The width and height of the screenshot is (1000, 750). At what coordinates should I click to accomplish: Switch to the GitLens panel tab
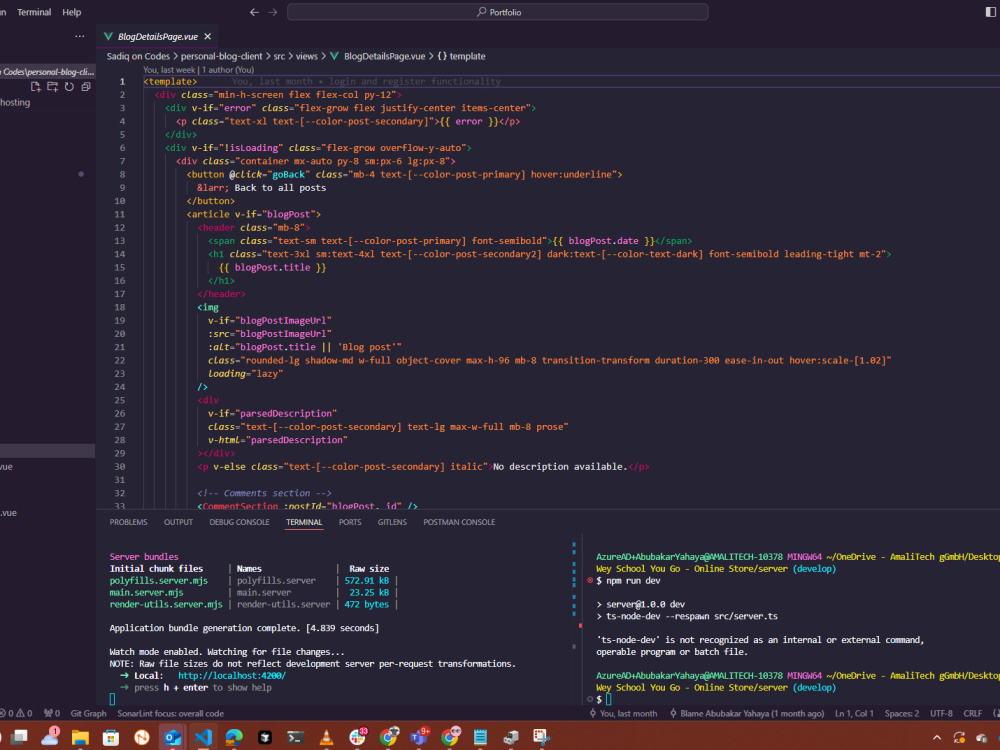(392, 522)
